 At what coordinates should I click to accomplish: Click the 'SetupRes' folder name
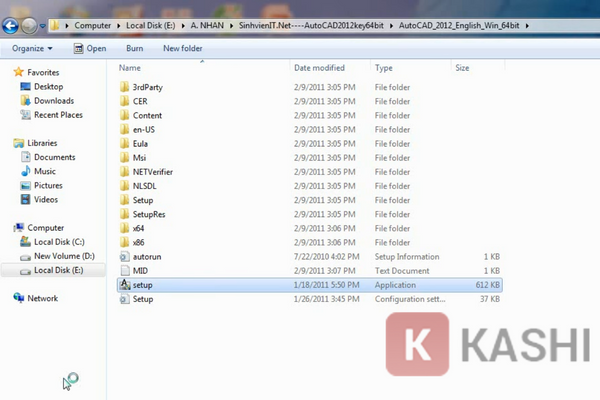[x=149, y=214]
